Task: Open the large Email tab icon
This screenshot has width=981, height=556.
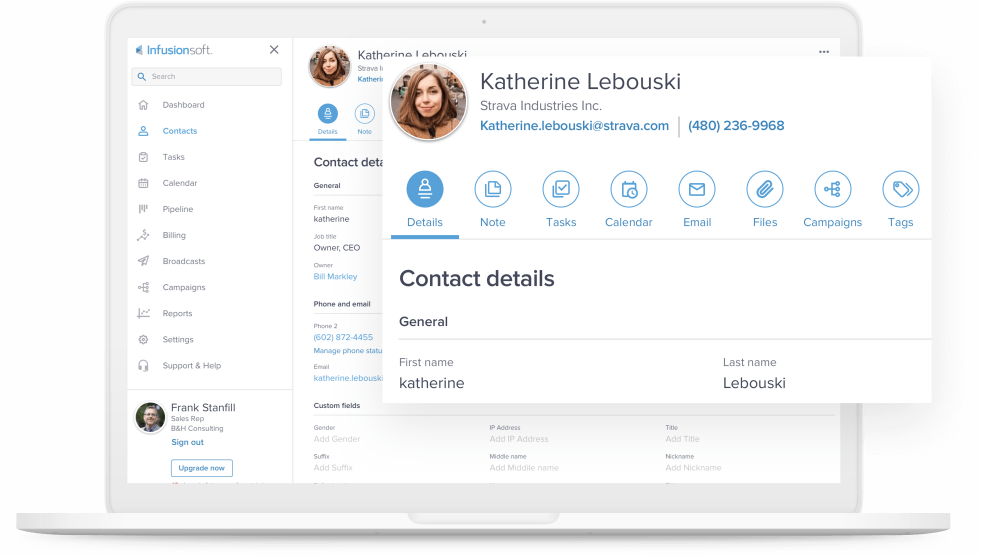Action: 697,189
